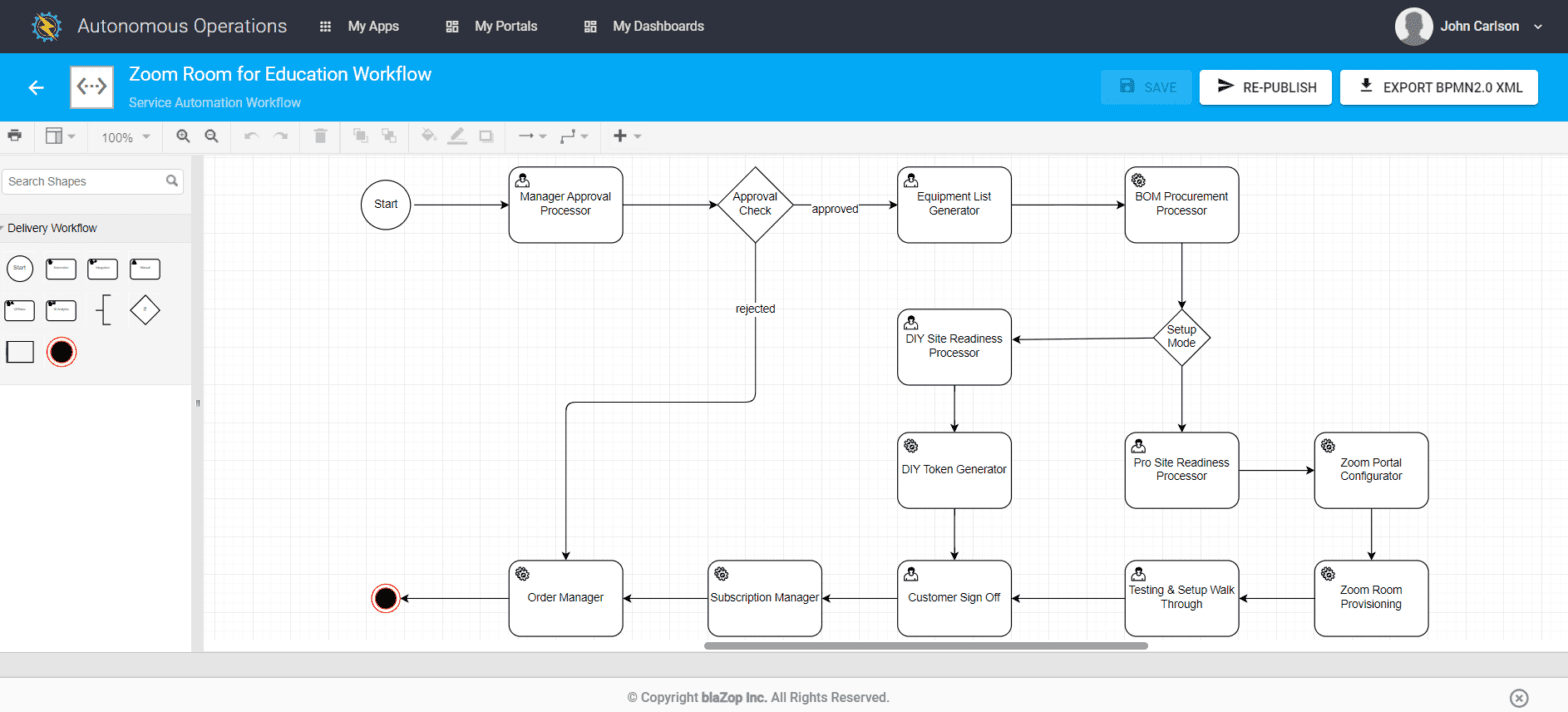Click the print icon in the toolbar
This screenshot has height=712, width=1568.
[14, 135]
